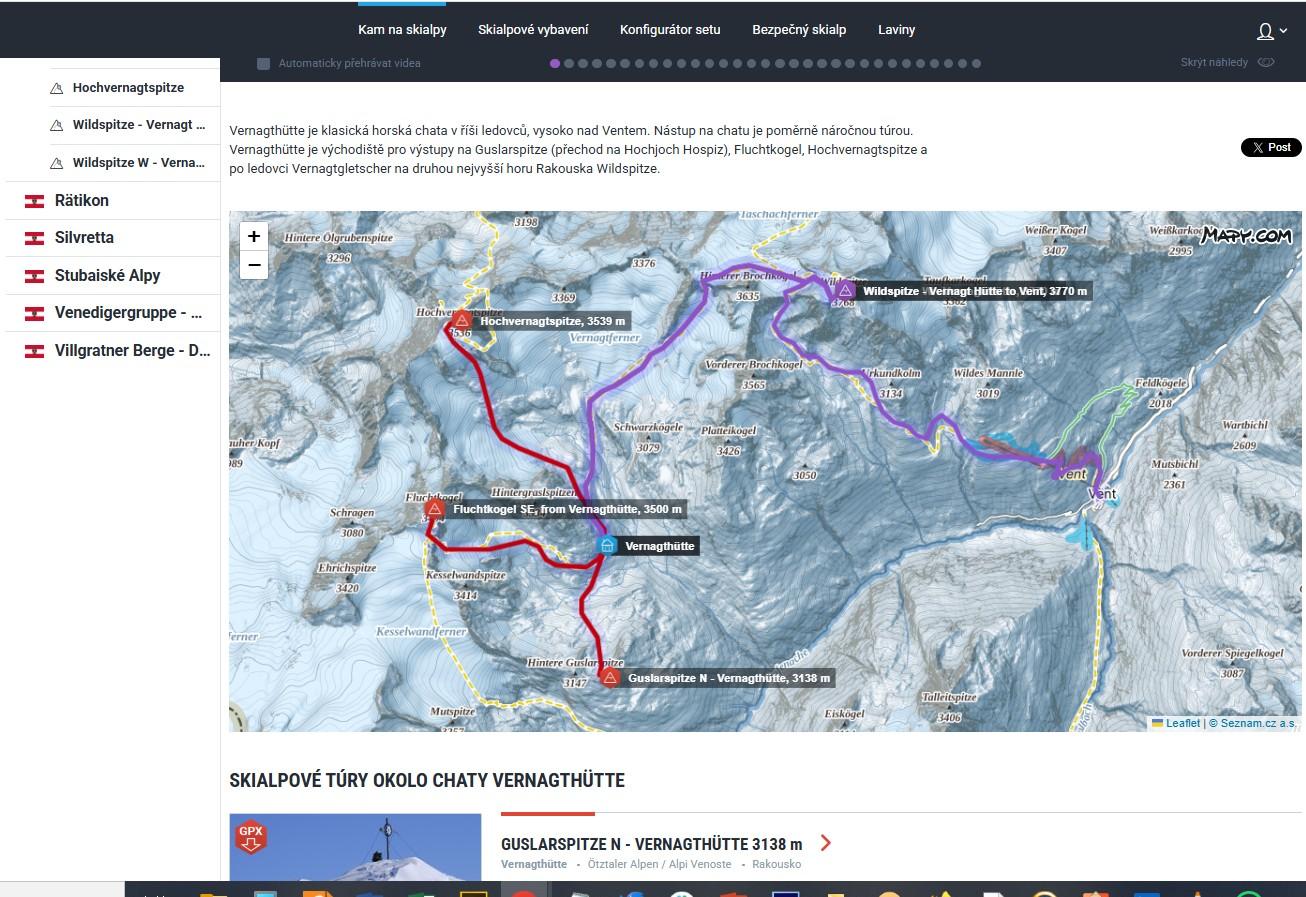Hide previews with the eye toggle

pyautogui.click(x=1266, y=62)
